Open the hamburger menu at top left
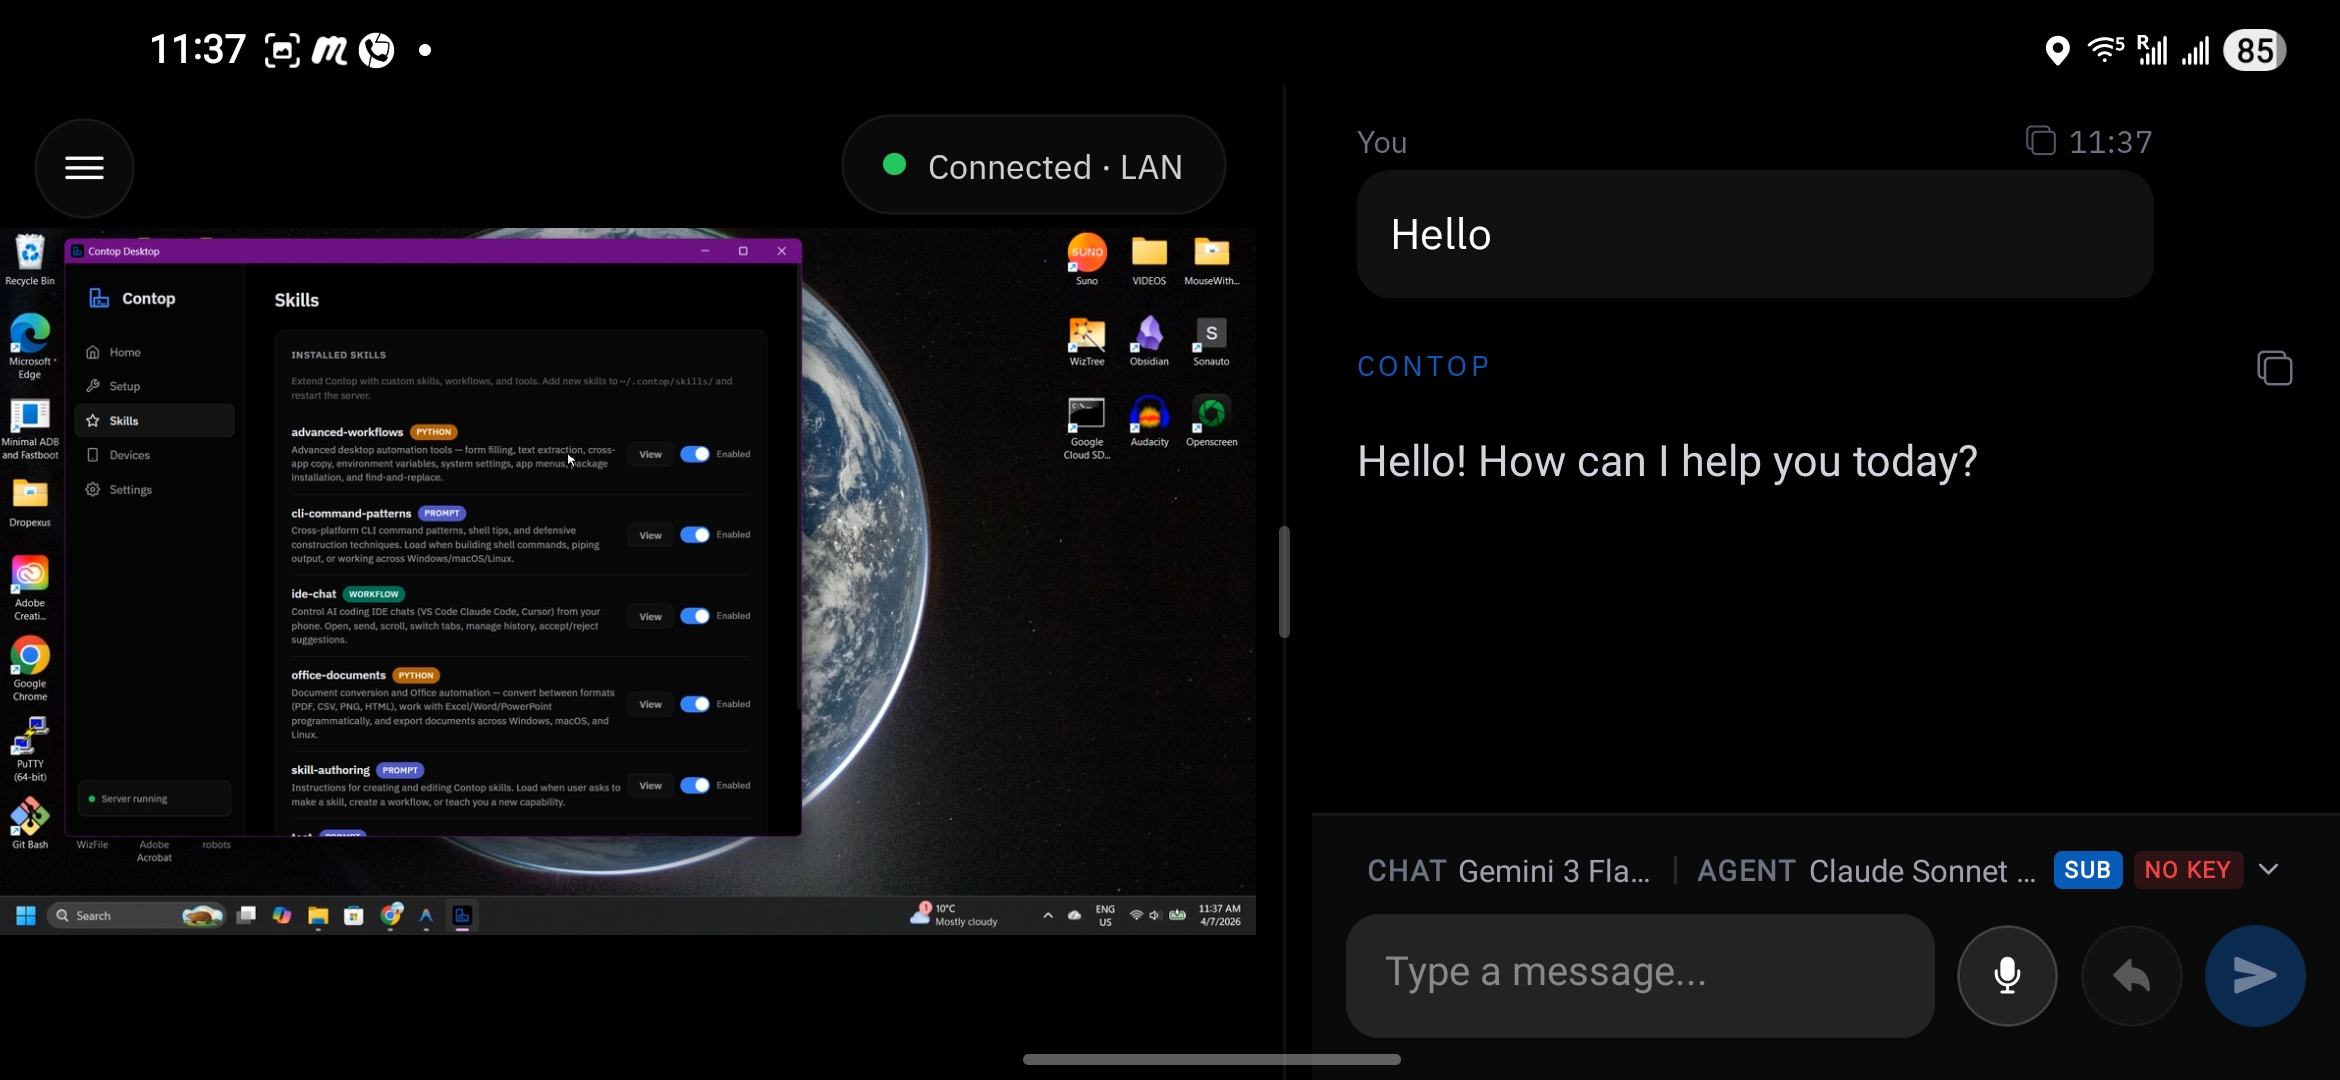Image resolution: width=2340 pixels, height=1080 pixels. coord(84,168)
